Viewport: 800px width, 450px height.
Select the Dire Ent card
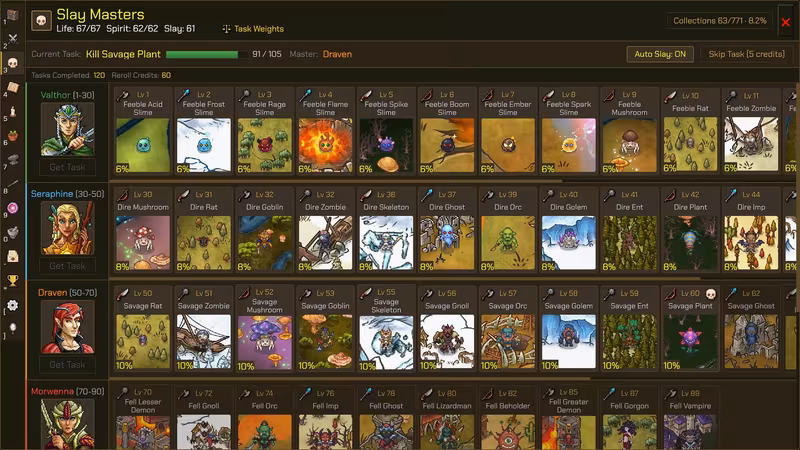(629, 230)
